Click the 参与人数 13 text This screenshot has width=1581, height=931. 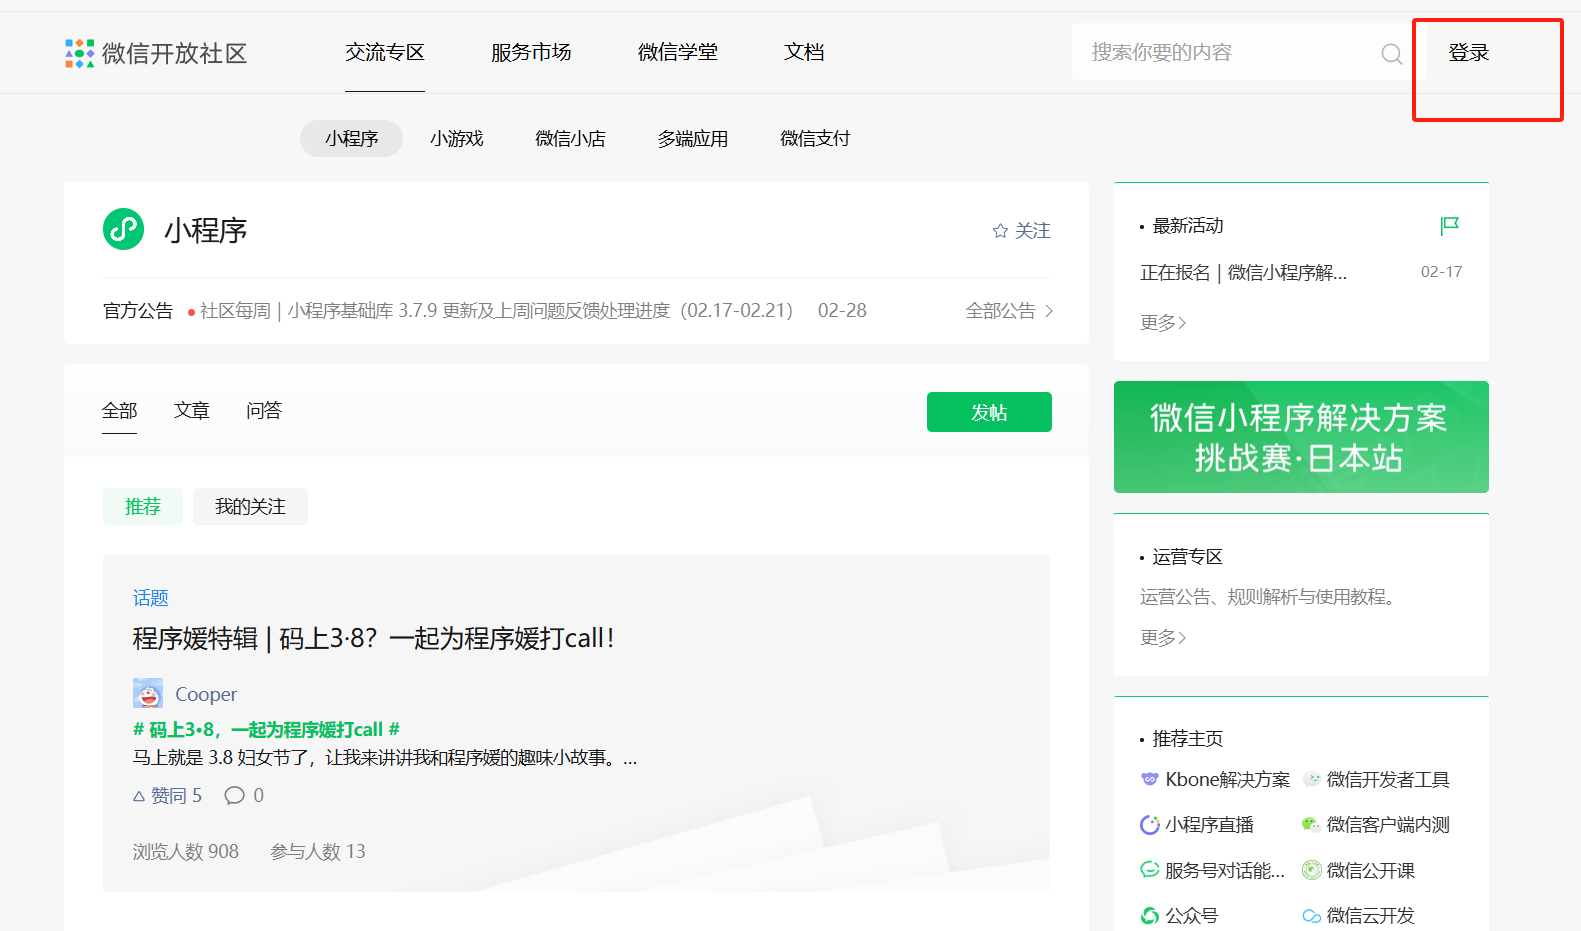tap(318, 851)
